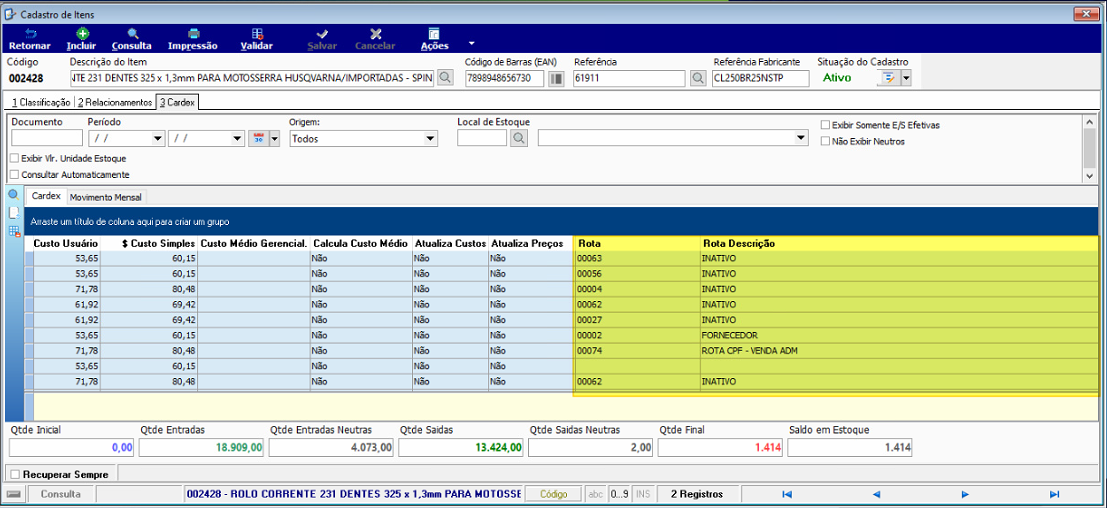Click the INS indicator in status bar
This screenshot has height=508, width=1107.
click(642, 494)
